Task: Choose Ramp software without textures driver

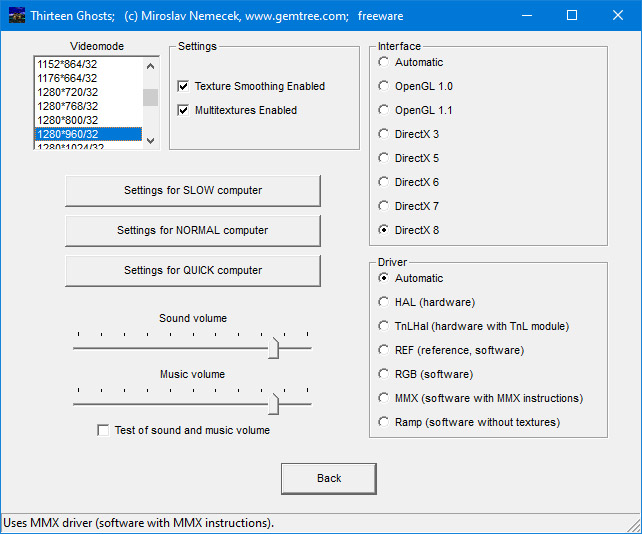Action: [x=384, y=423]
